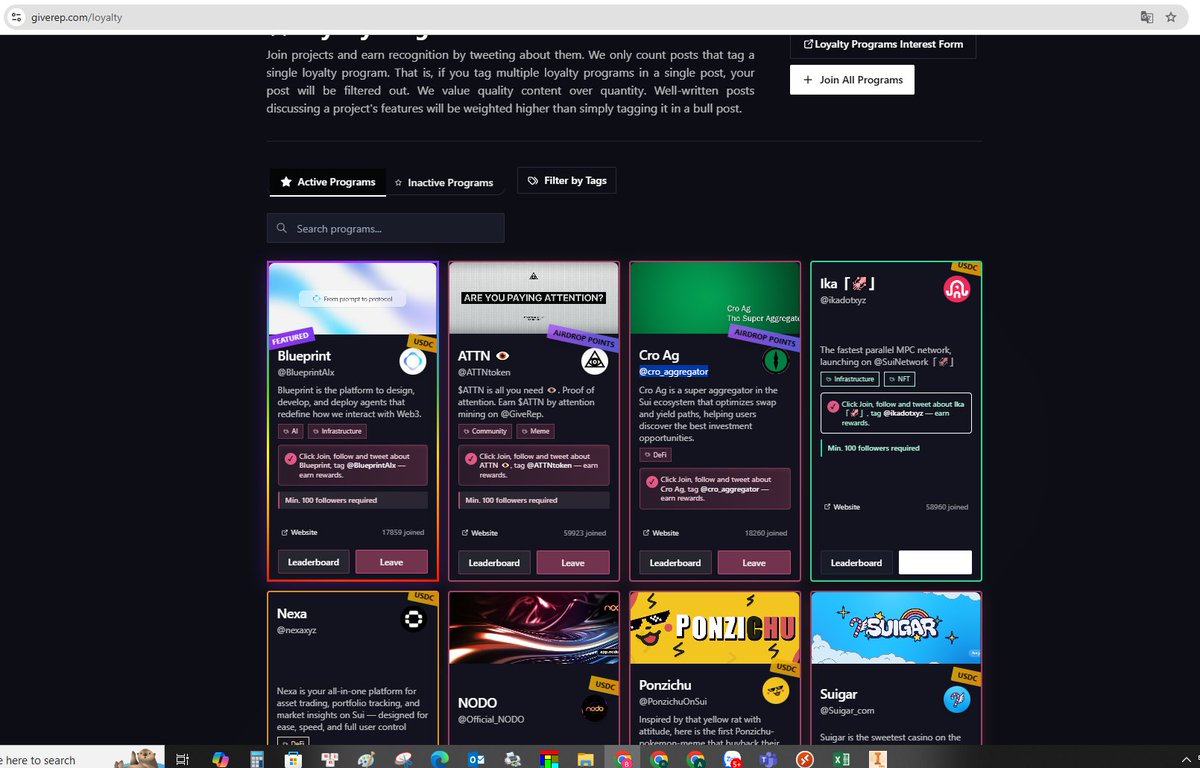This screenshot has height=768, width=1200.
Task: Open the Filter by Tags dropdown
Action: (567, 180)
